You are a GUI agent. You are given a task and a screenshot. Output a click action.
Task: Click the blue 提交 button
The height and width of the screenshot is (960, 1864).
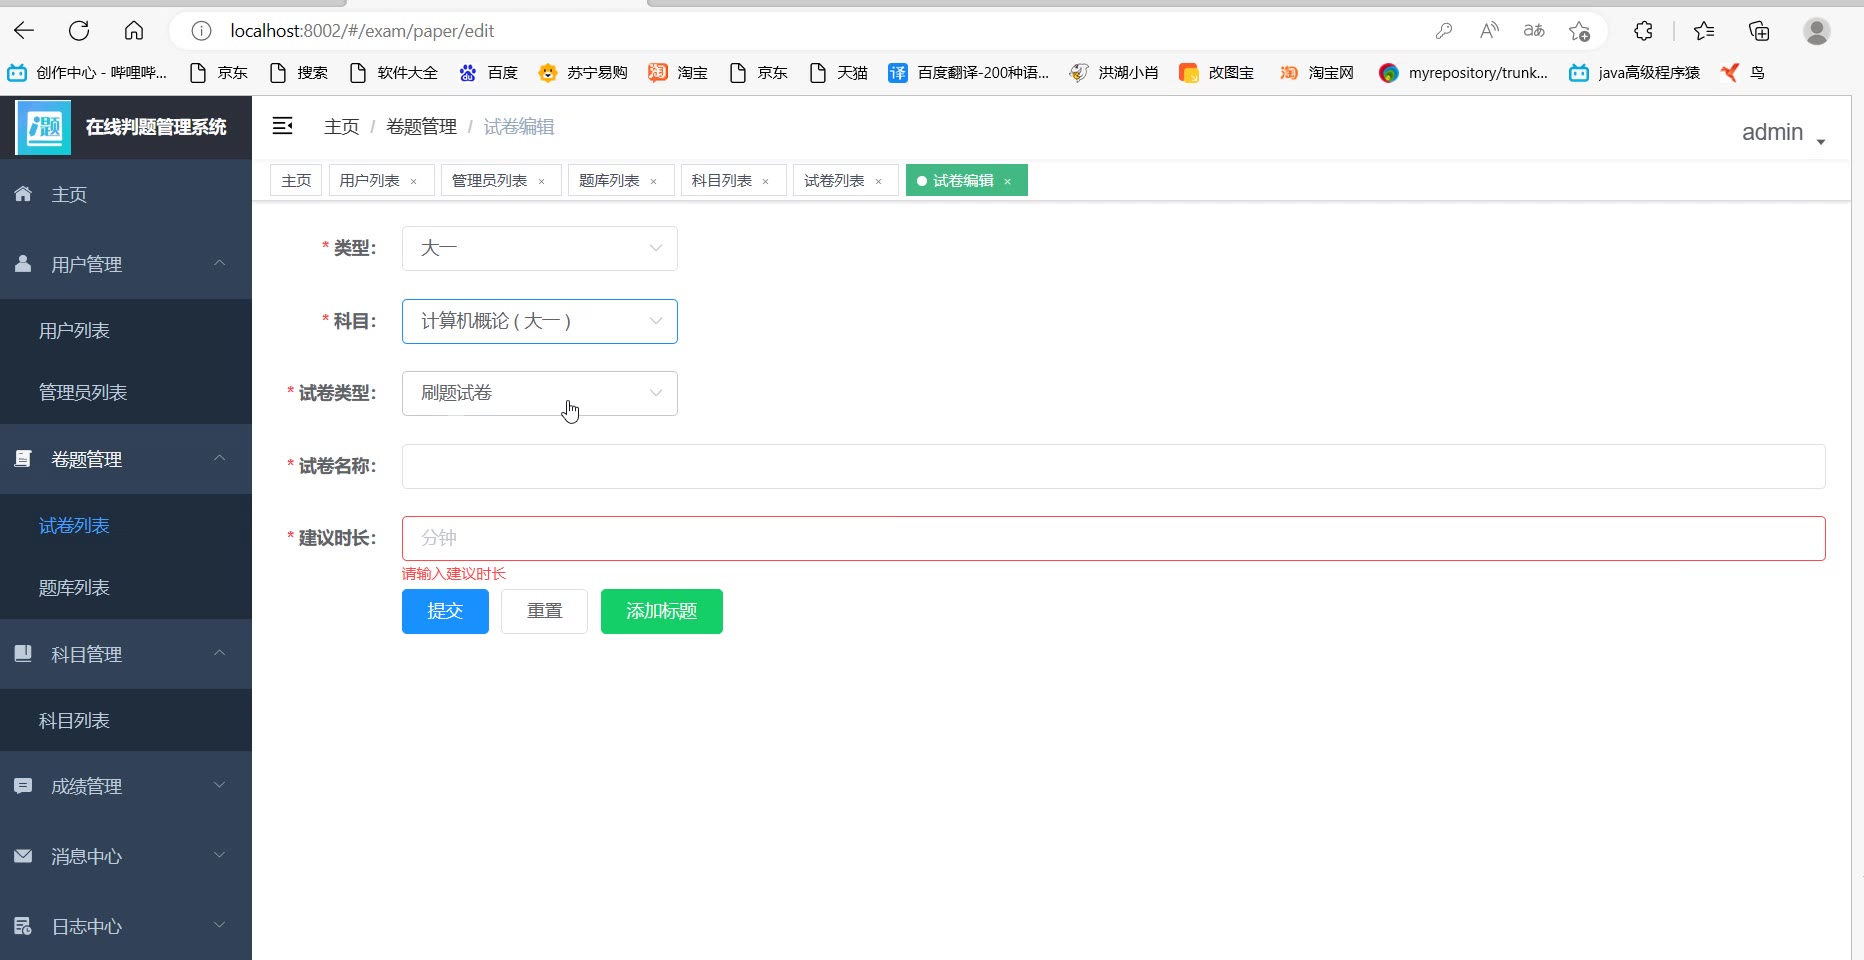point(445,611)
